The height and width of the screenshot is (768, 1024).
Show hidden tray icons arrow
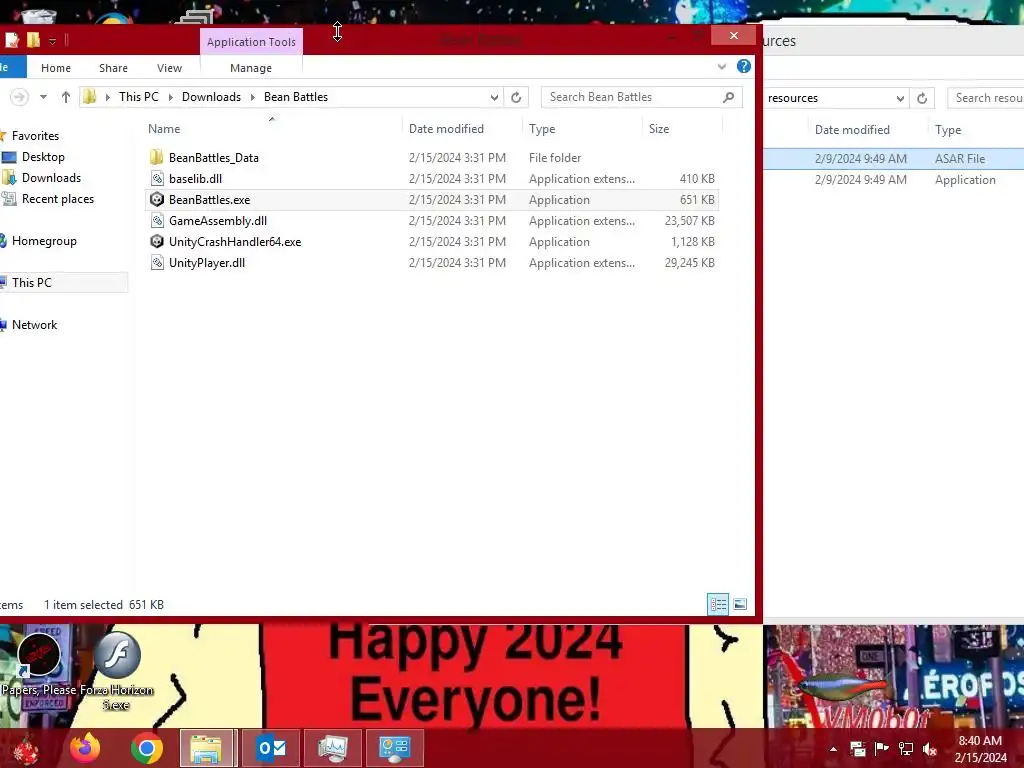coord(833,749)
